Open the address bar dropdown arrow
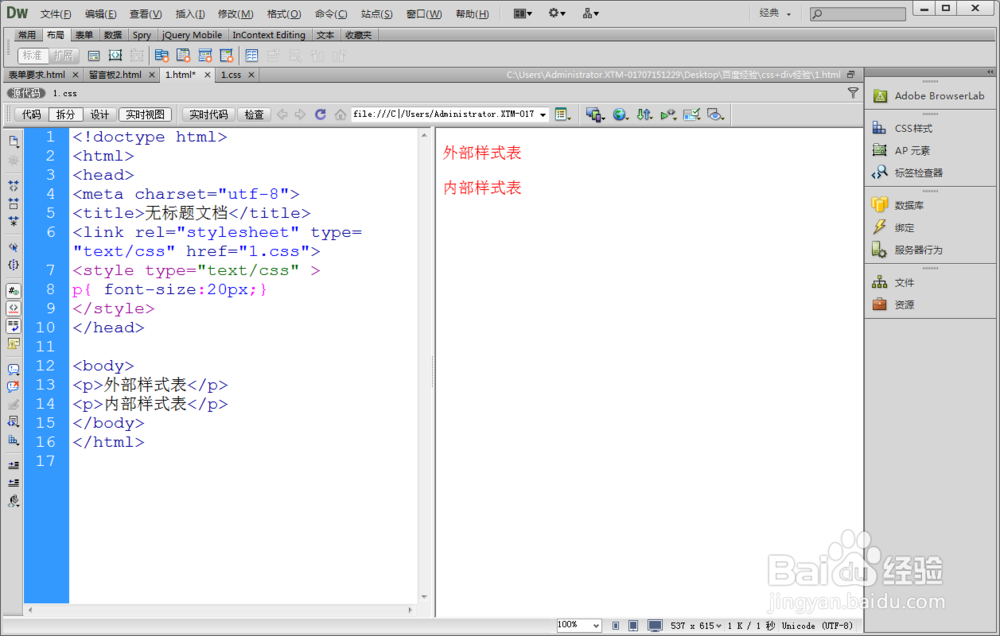This screenshot has height=636, width=1000. click(x=543, y=115)
